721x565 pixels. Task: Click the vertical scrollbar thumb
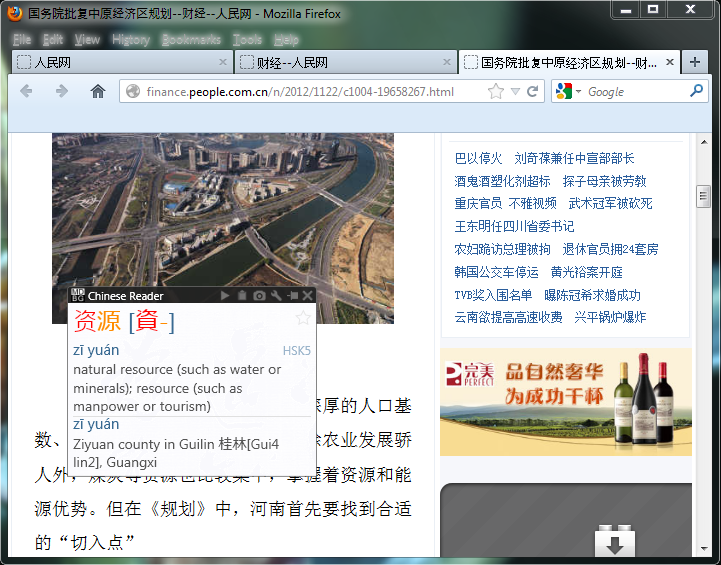point(703,196)
